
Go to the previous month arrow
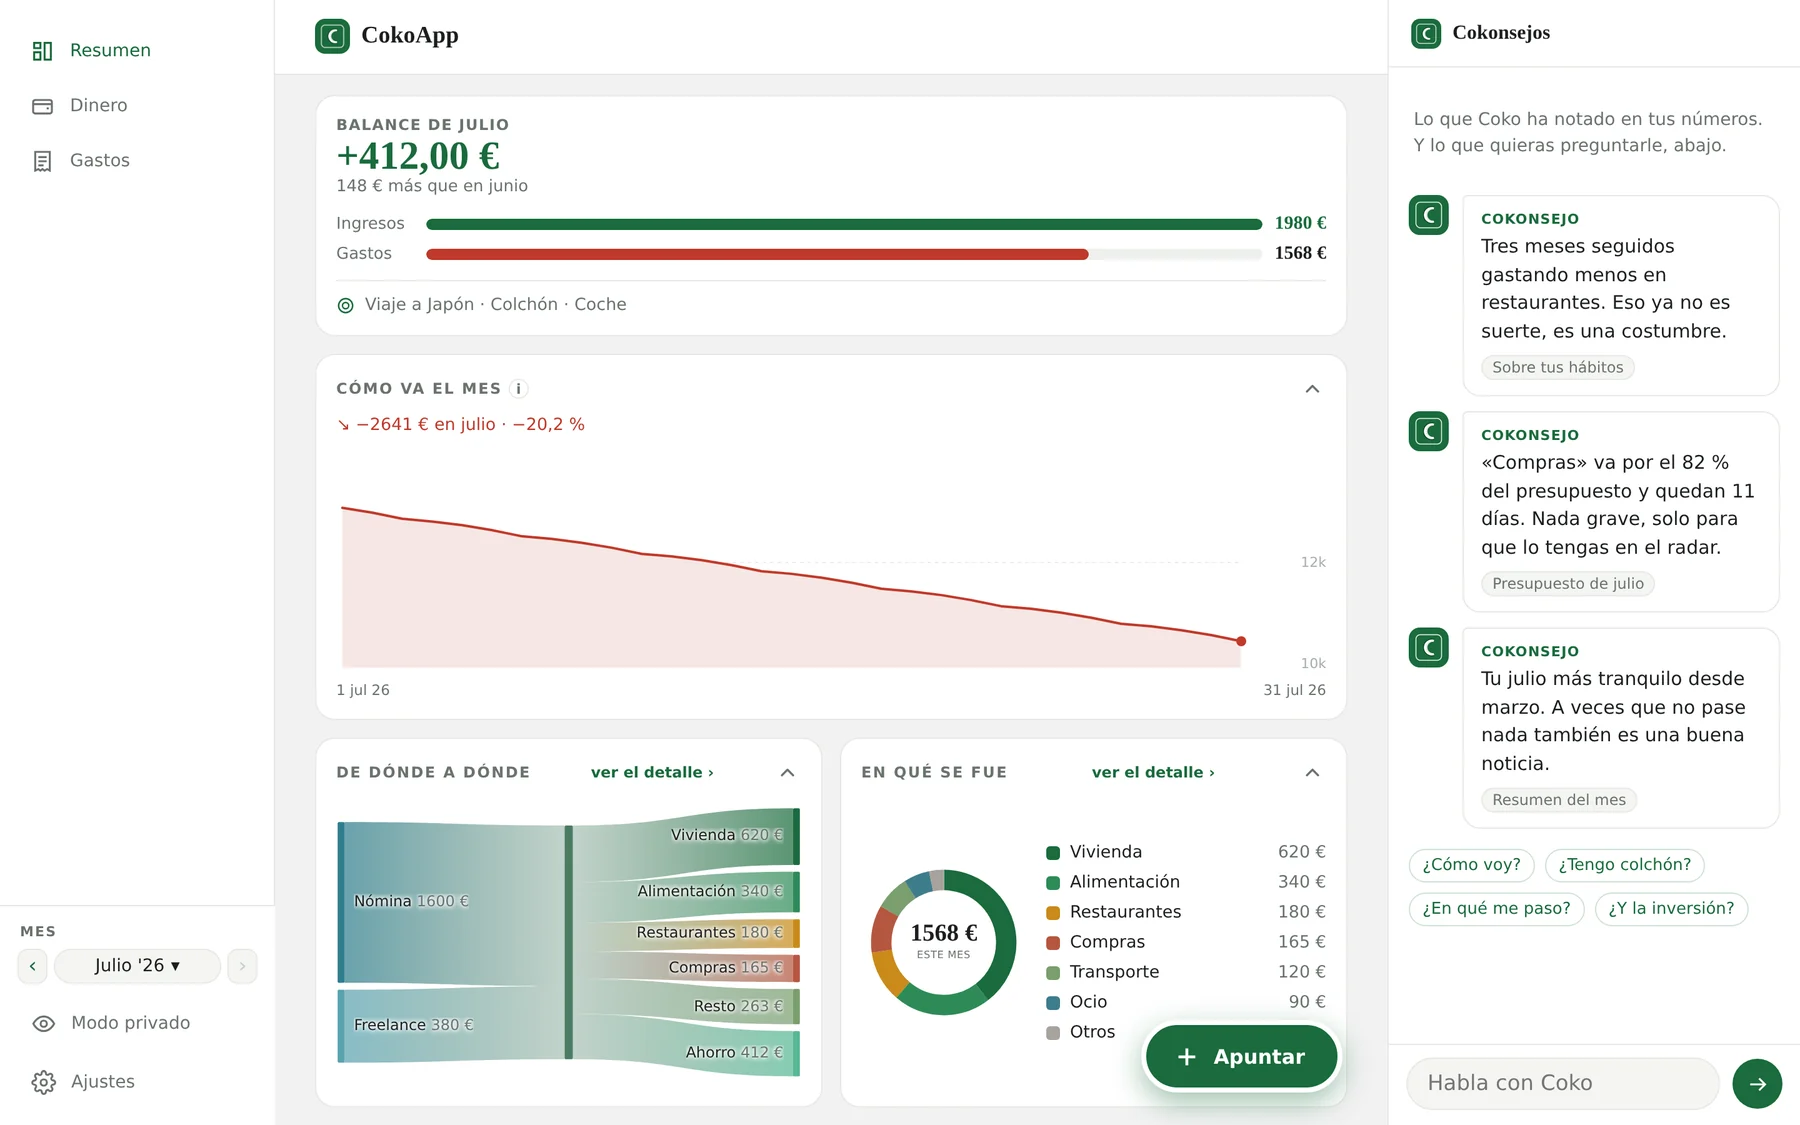tap(33, 966)
